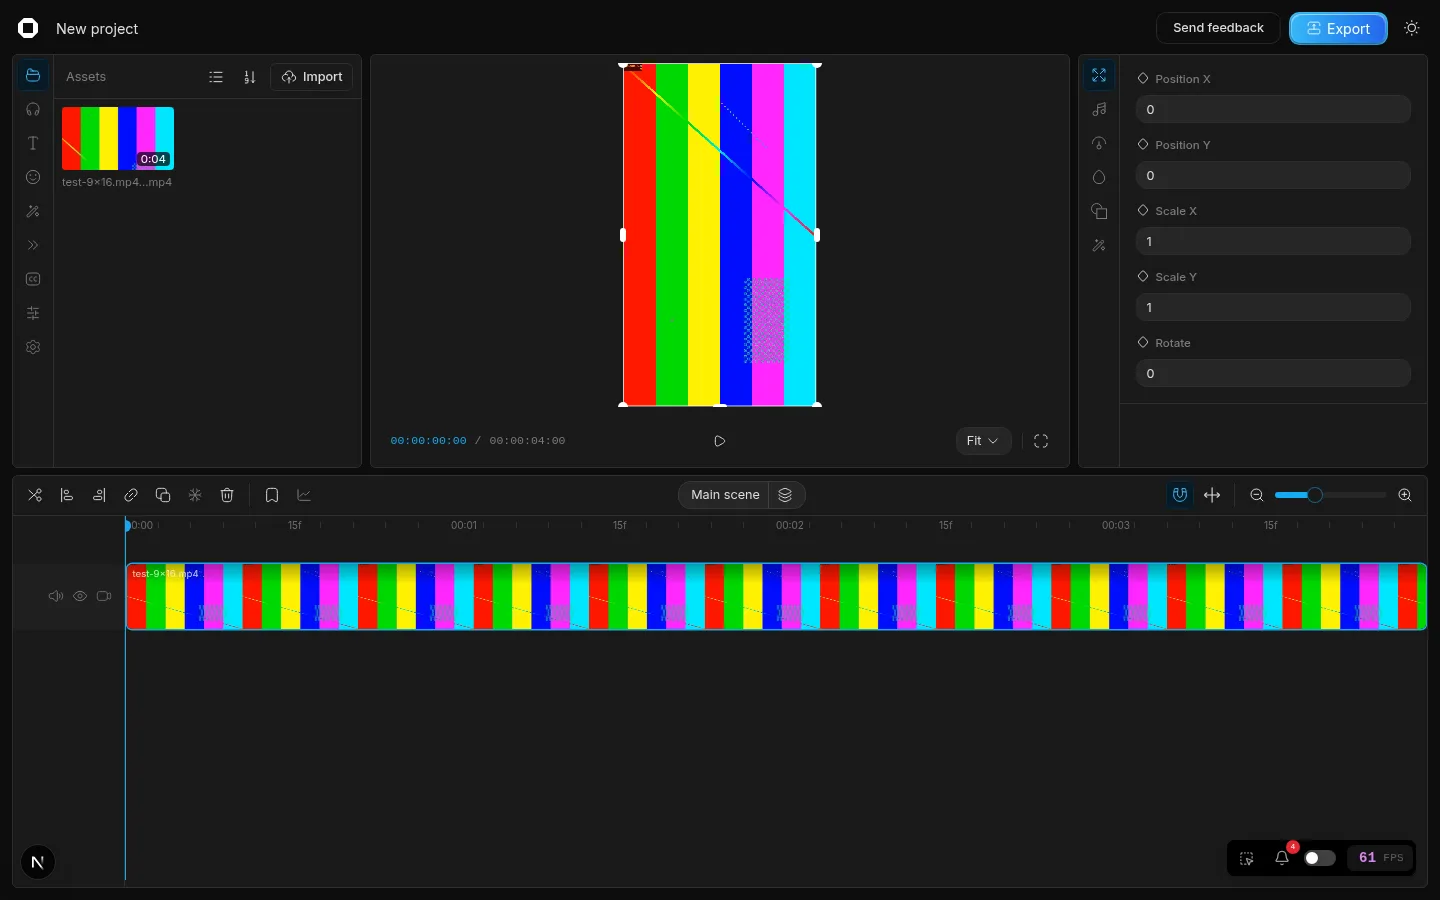Image resolution: width=1440 pixels, height=900 pixels.
Task: Open the audio headphones panel in sidebar
Action: tap(33, 109)
